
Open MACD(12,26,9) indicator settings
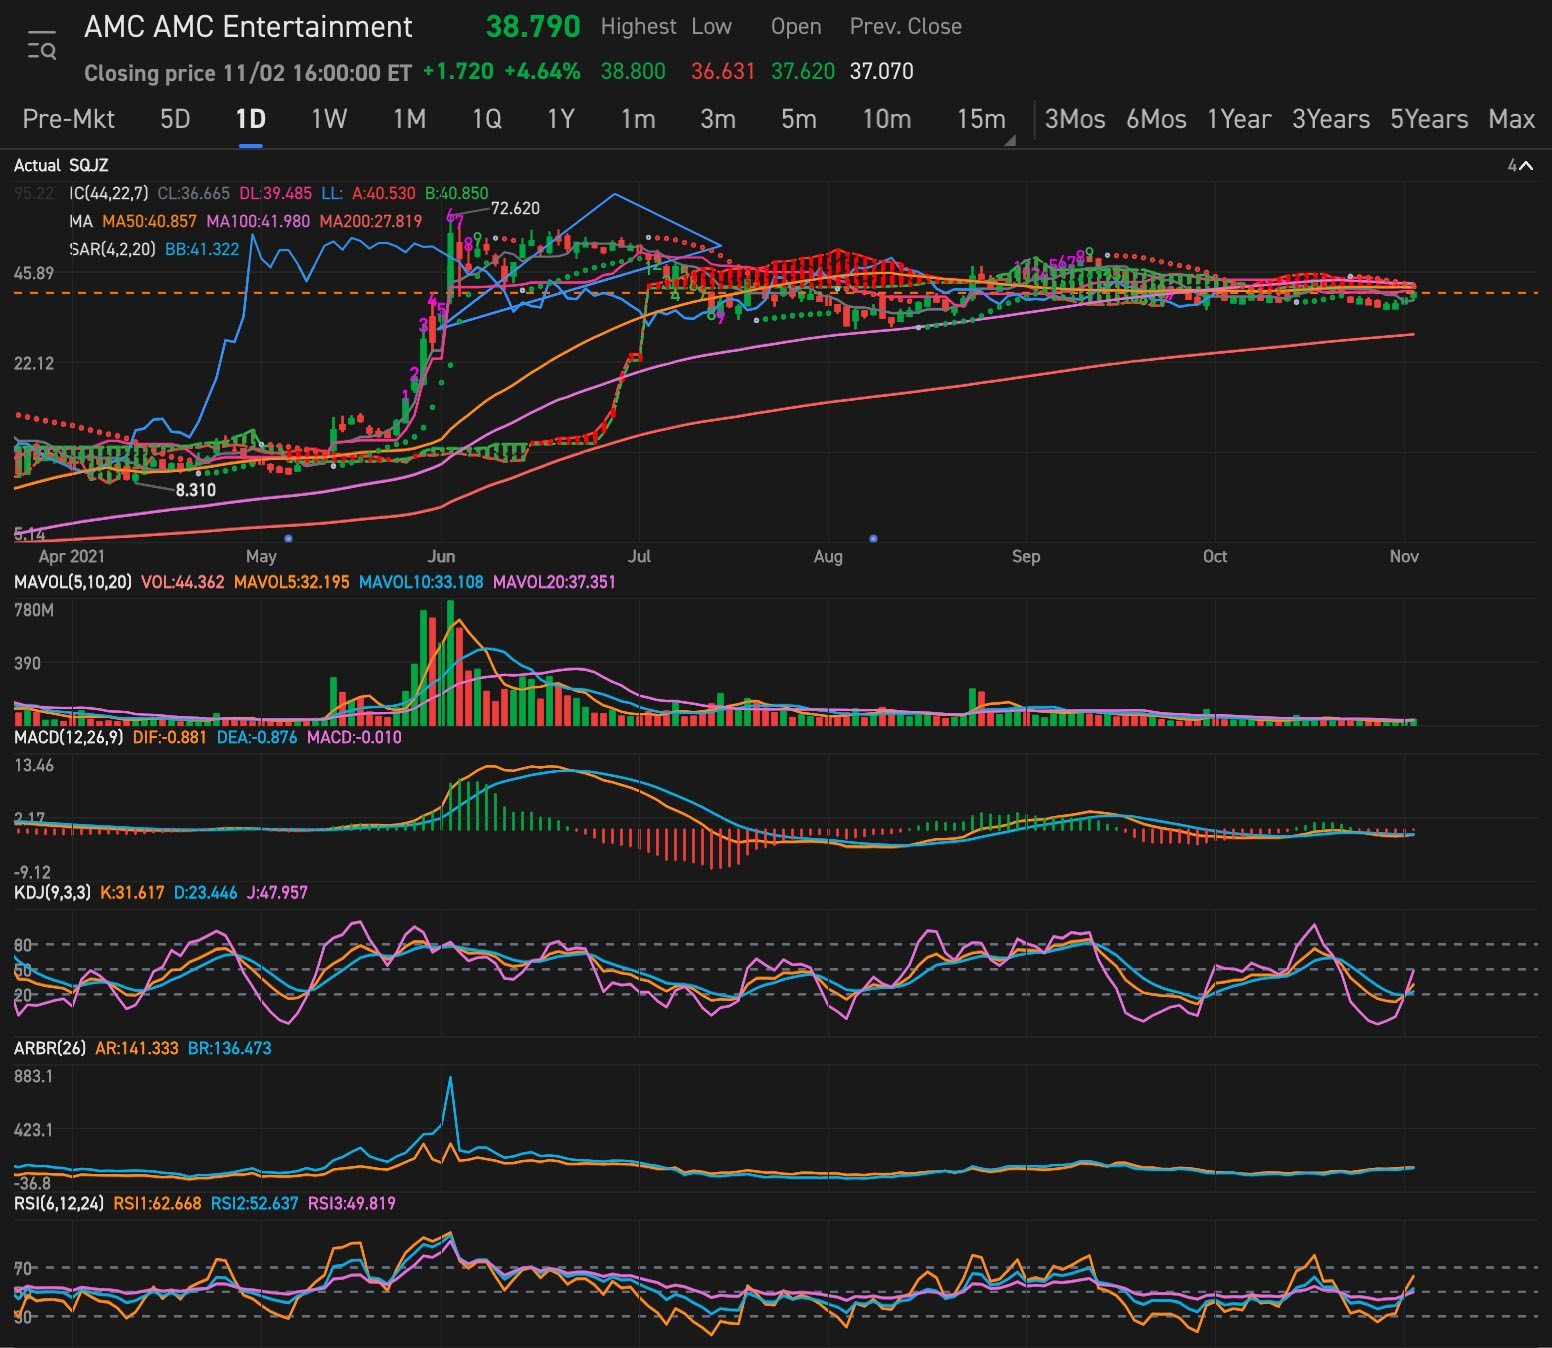pos(68,737)
